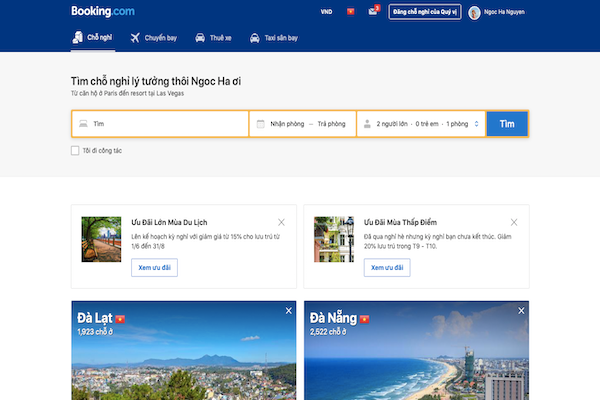This screenshot has height=400, width=600.
Task: Open the Ưu Đãi Mùa Thấp Điểm thumbnail
Action: [334, 239]
